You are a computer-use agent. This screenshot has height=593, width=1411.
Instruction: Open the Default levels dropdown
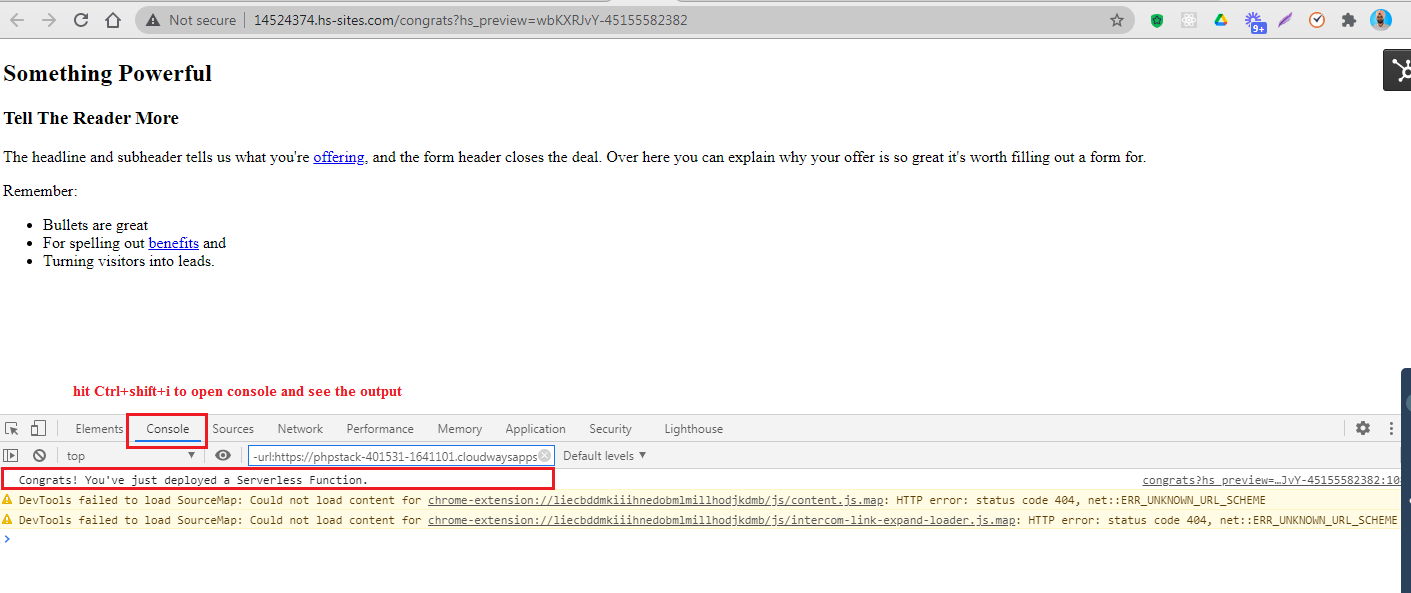(x=603, y=455)
